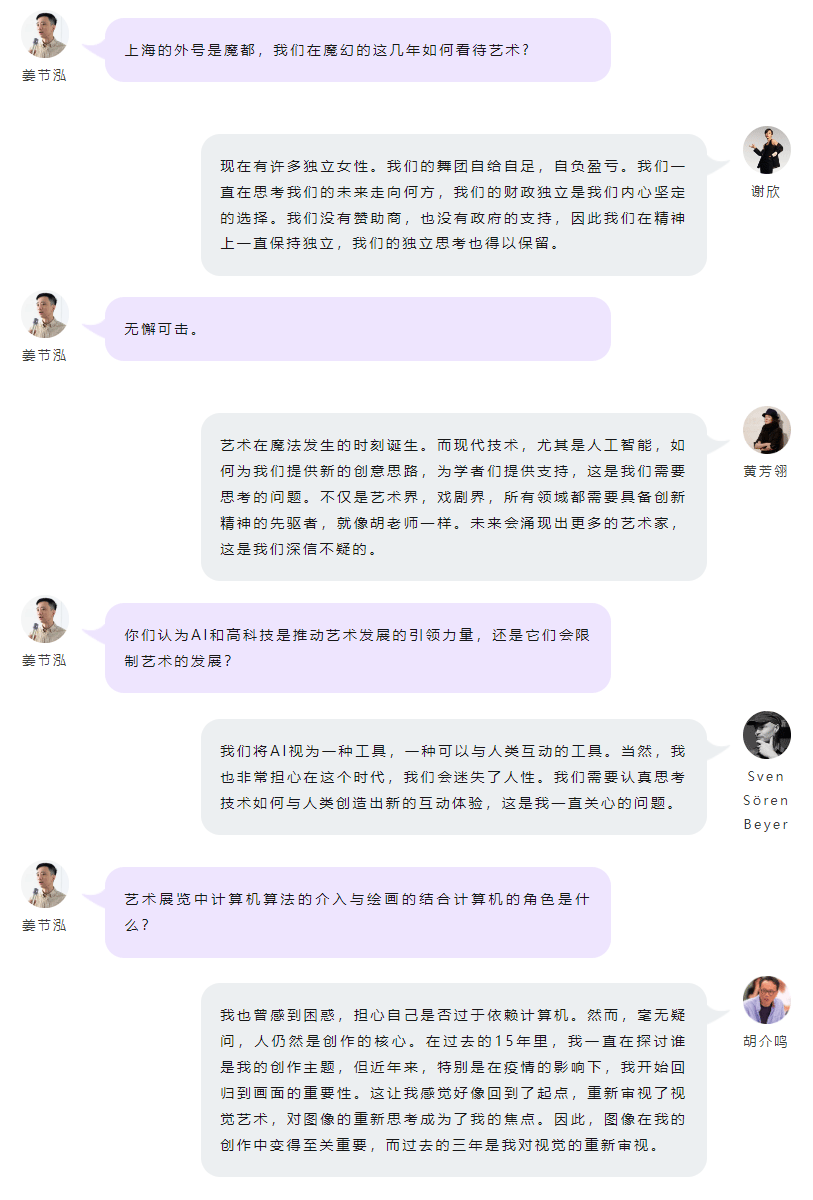
Task: Select the purple bubble about 上海的外号是魔都
Action: tap(358, 49)
